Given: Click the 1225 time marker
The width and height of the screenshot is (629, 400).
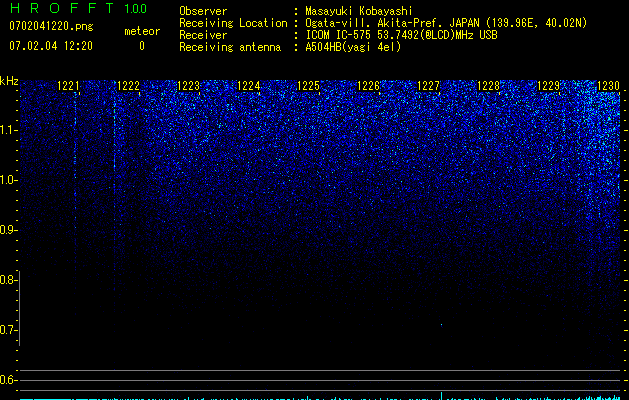Looking at the screenshot, I should click(x=308, y=86).
